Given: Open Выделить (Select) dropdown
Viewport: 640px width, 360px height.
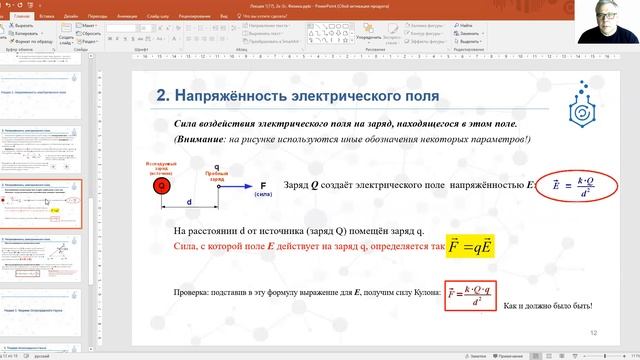Looking at the screenshot, I should pyautogui.click(x=469, y=41).
